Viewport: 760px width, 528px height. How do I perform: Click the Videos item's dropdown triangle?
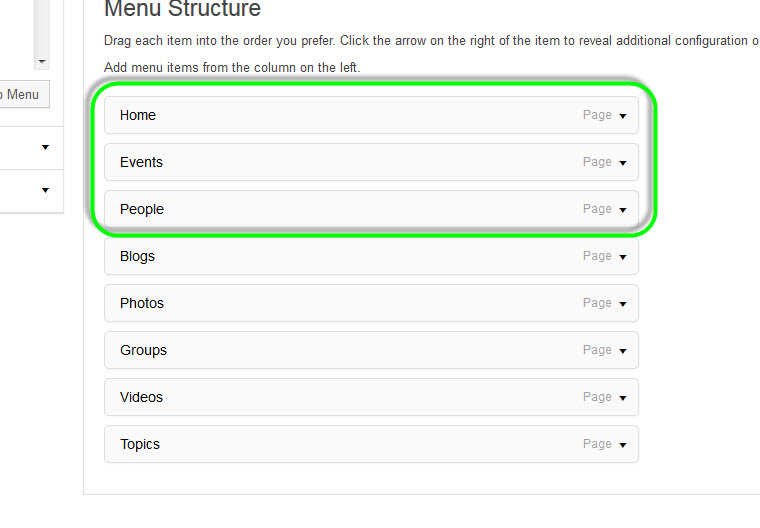[x=623, y=398]
